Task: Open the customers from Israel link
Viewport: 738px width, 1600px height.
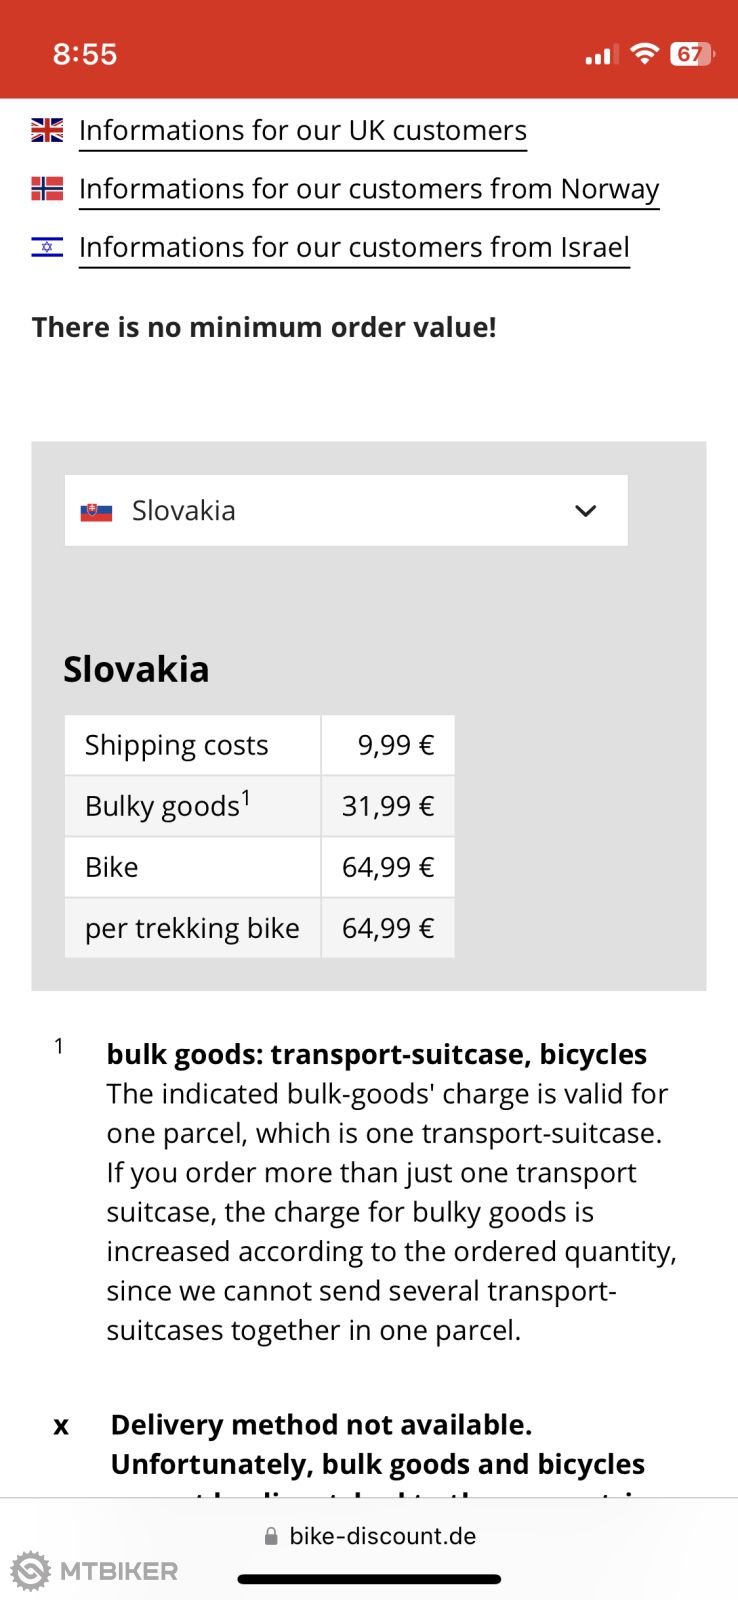Action: coord(354,247)
